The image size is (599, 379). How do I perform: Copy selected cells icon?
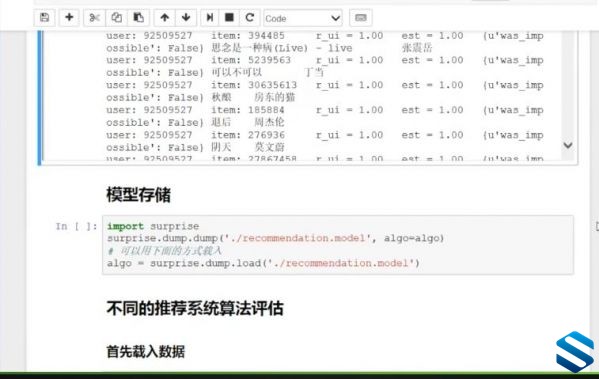click(117, 18)
